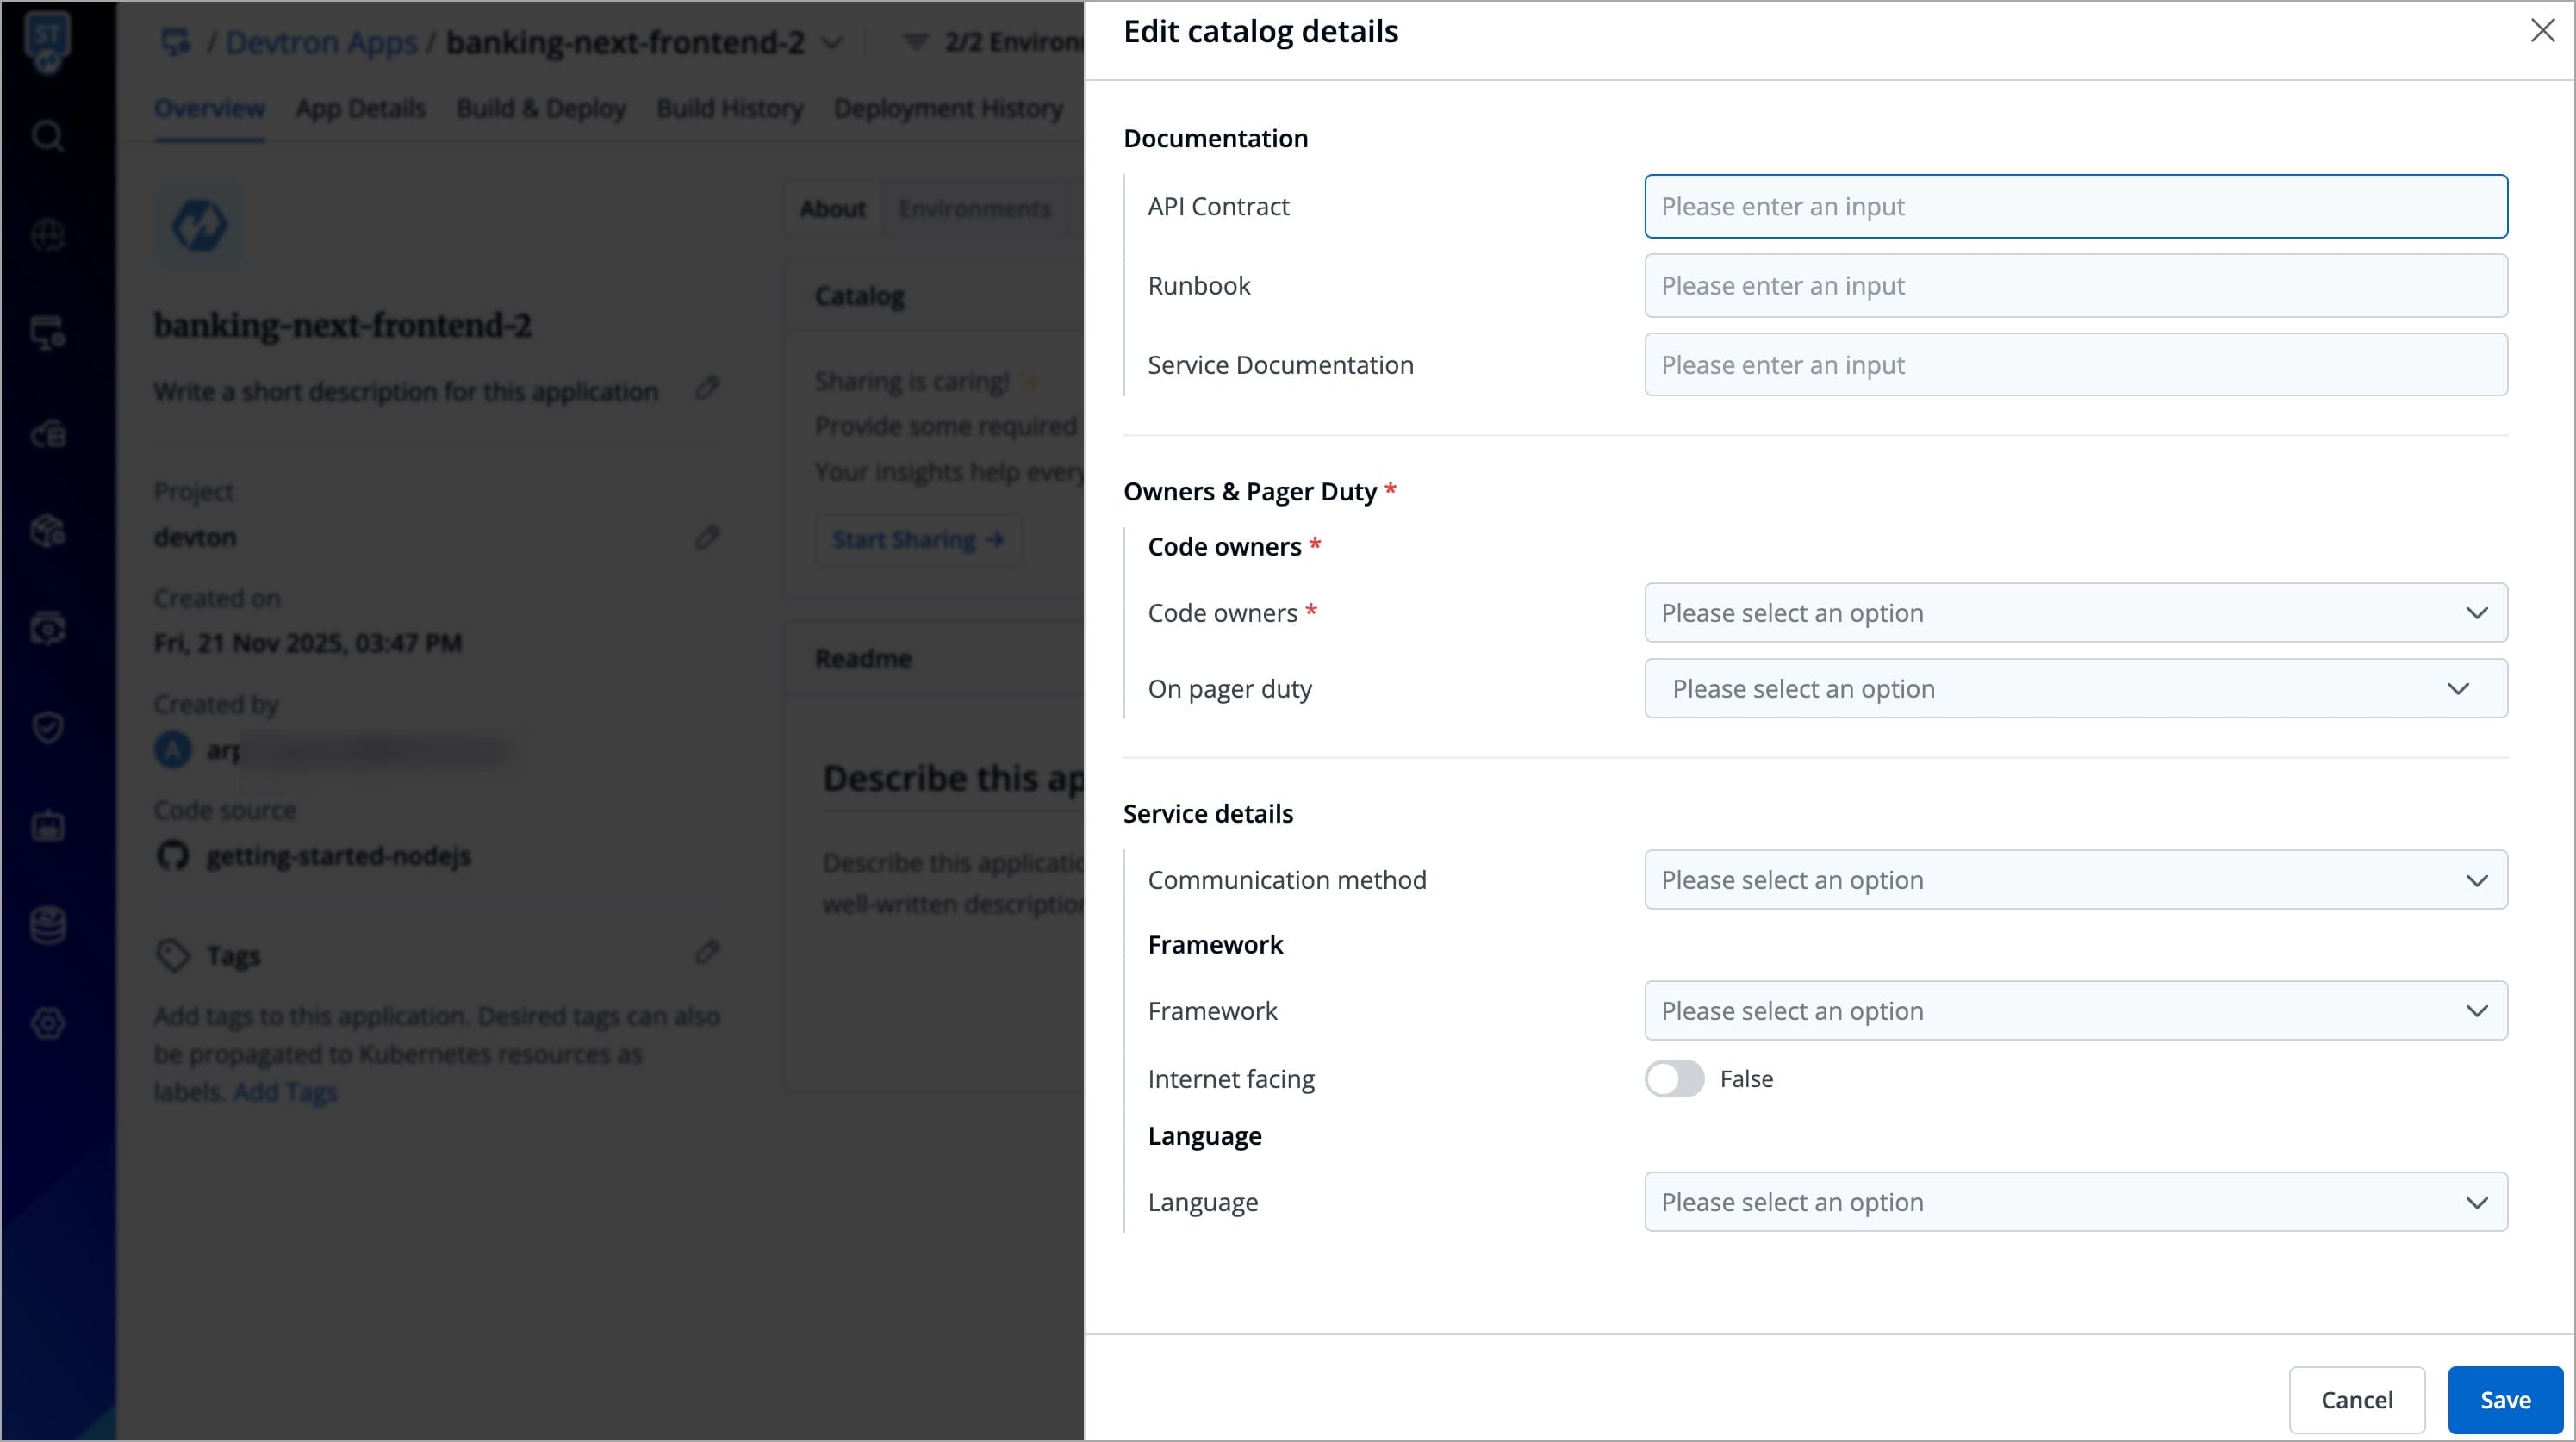
Task: Open the Communication method dropdown
Action: 2075,880
